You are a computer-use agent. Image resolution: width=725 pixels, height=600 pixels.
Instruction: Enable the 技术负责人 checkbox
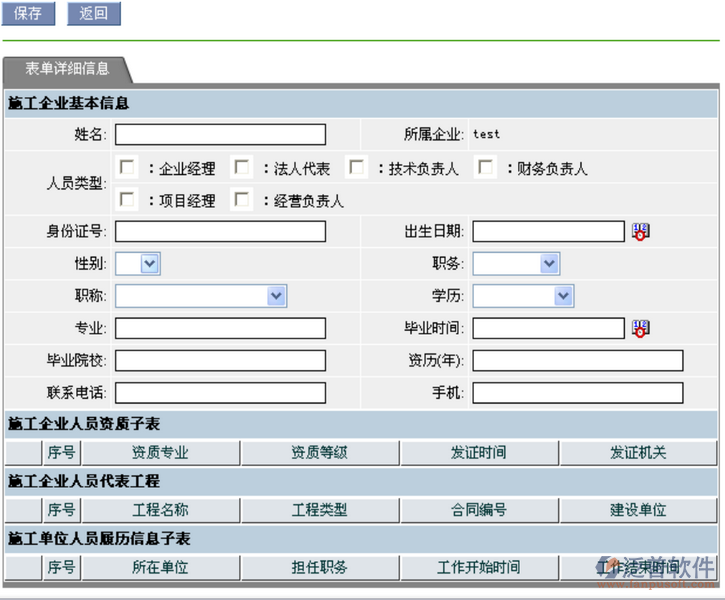point(356,167)
